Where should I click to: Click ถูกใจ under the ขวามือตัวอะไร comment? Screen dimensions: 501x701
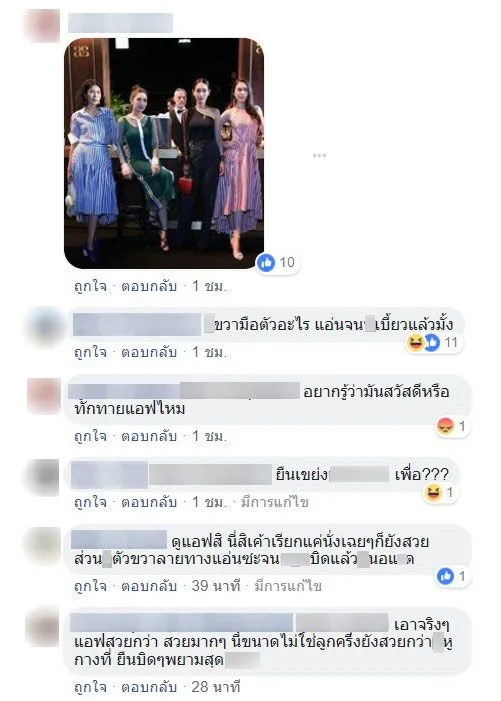point(90,352)
